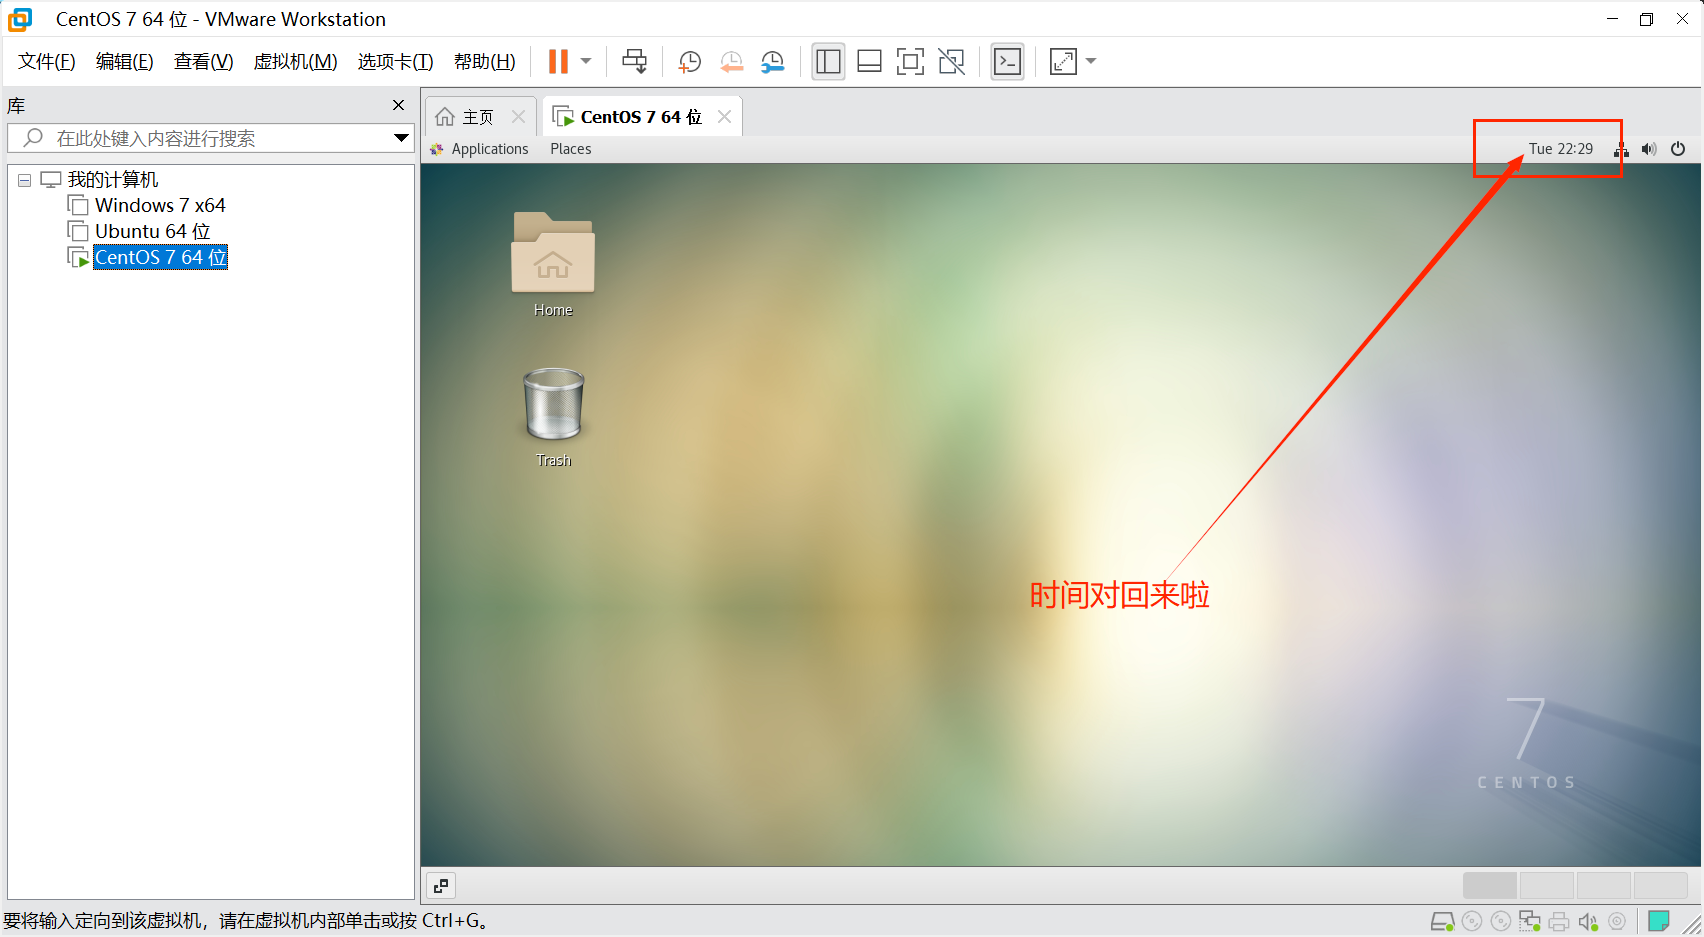The width and height of the screenshot is (1704, 937).
Task: Click the CD/DVD icon next to hard disk icon
Action: [x=1472, y=921]
